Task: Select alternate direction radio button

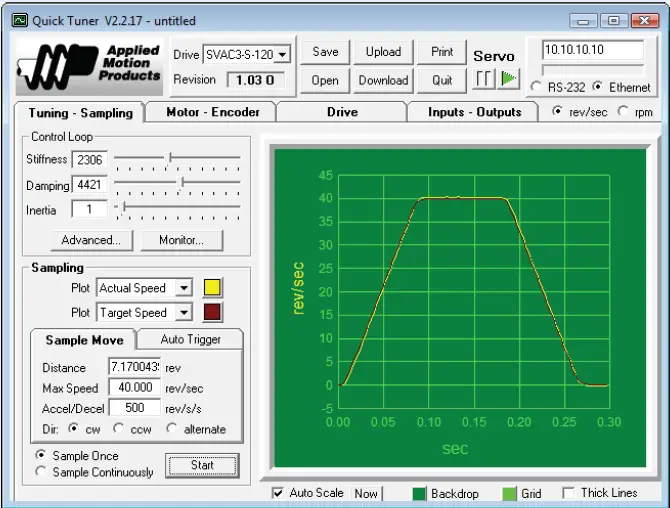Action: pos(172,428)
